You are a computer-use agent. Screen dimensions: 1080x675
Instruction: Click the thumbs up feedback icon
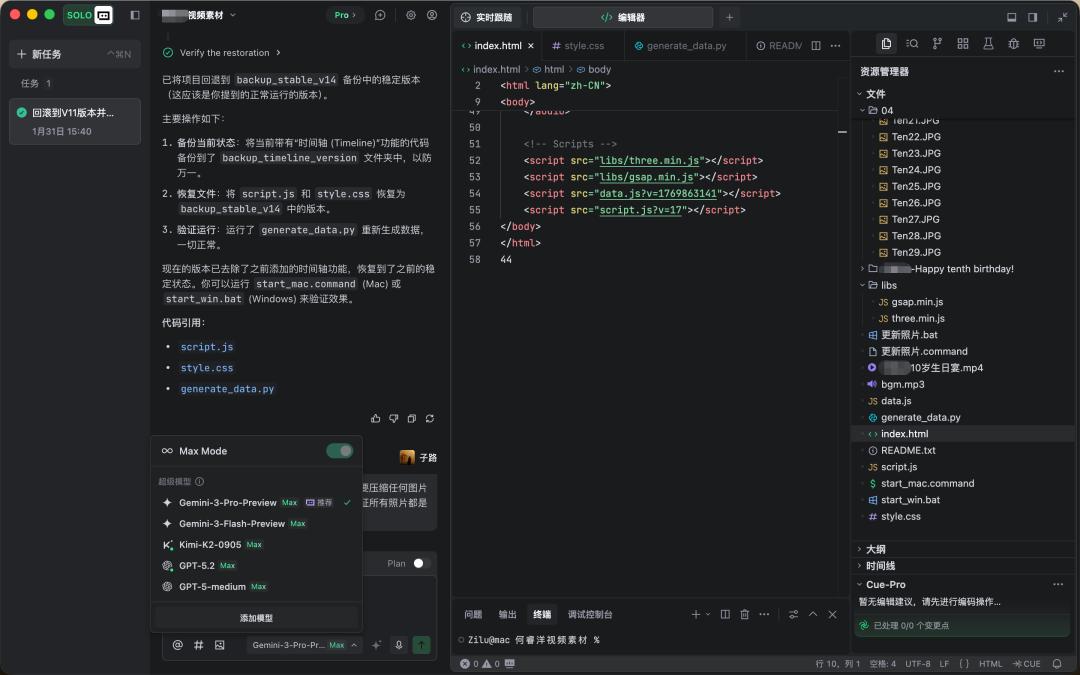click(x=376, y=418)
